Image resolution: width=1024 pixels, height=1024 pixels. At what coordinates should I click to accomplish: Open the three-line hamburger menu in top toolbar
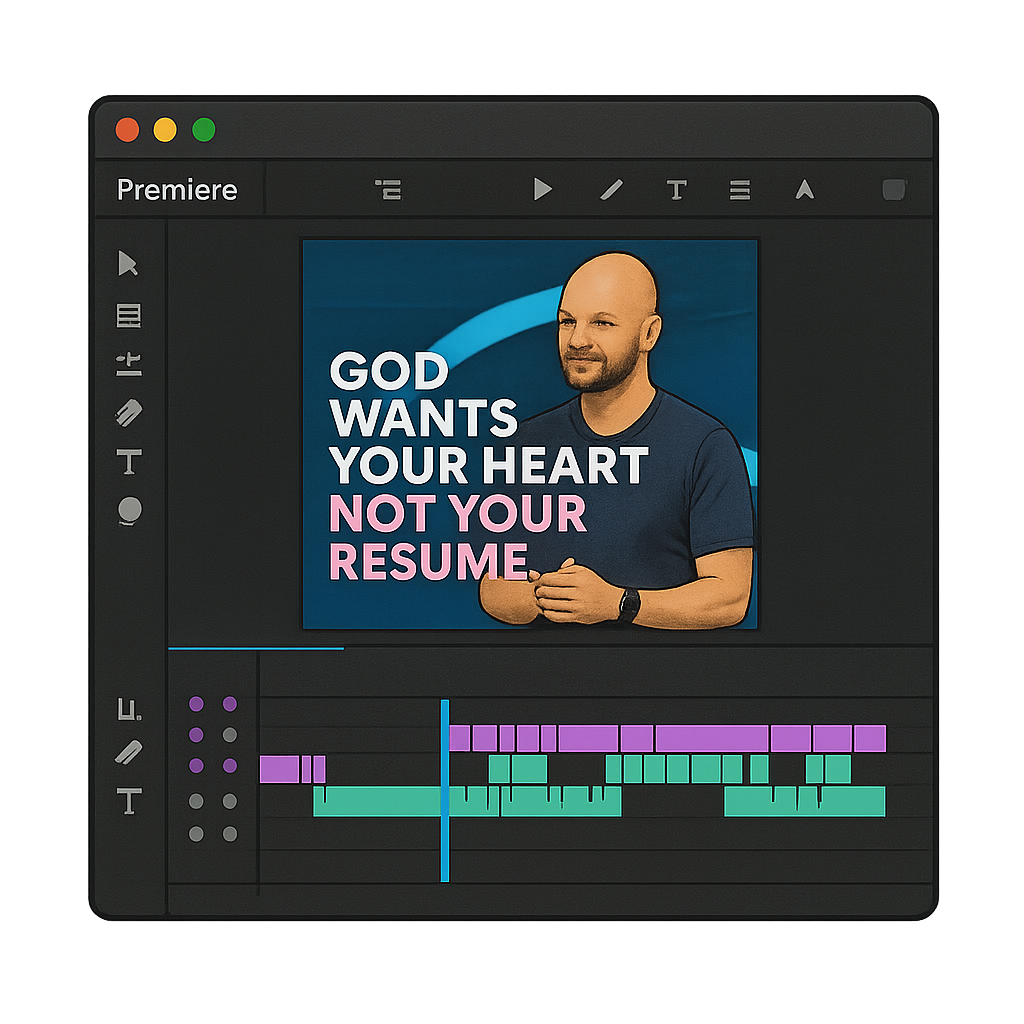pyautogui.click(x=740, y=190)
